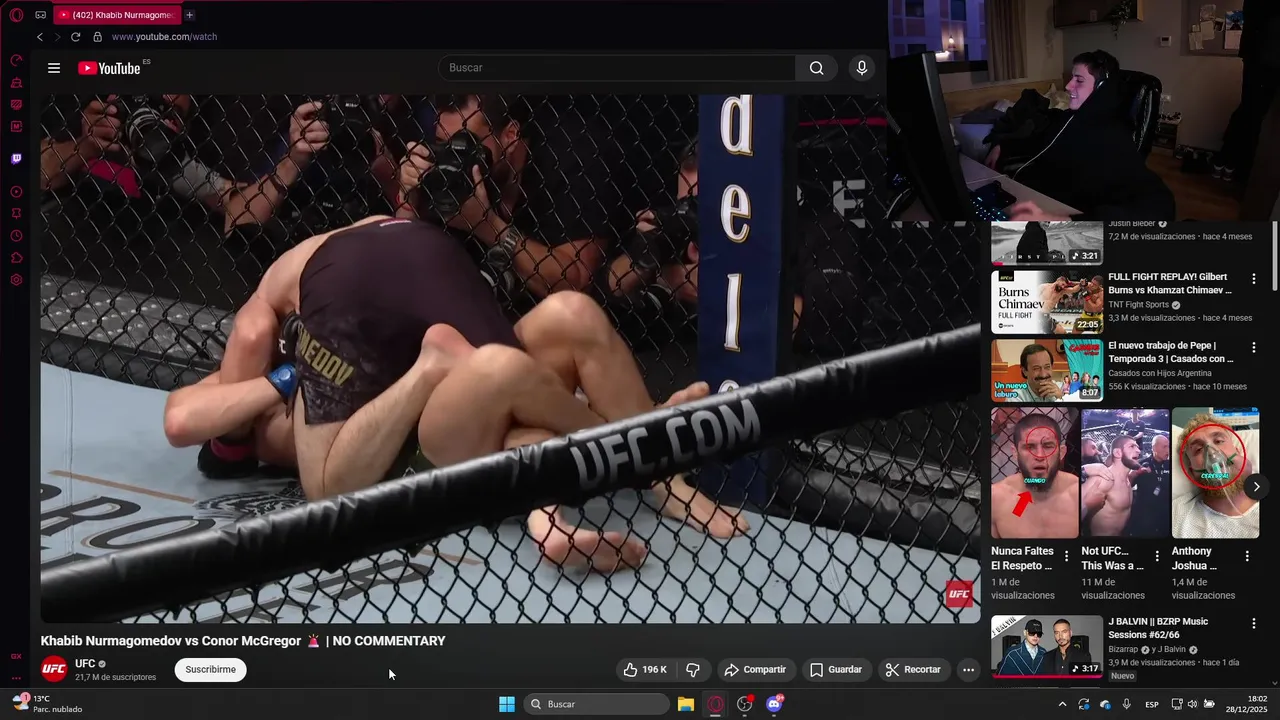Click the site security padlock icon
The width and height of the screenshot is (1280, 720).
(97, 37)
